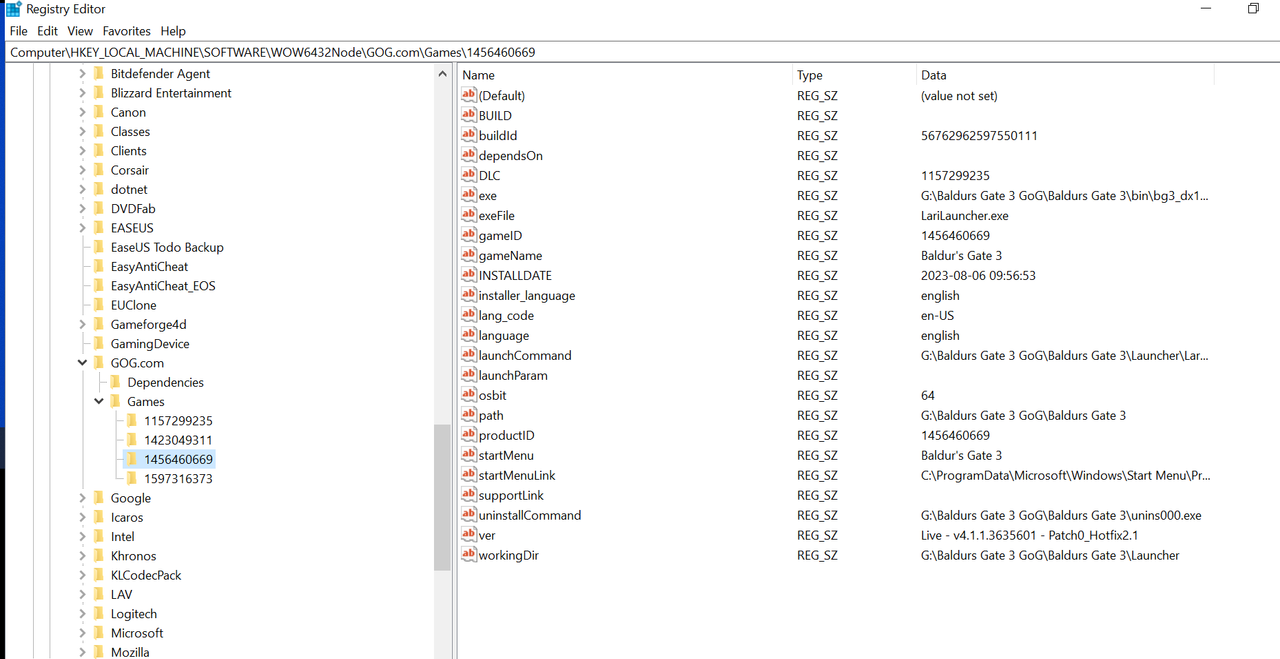Click the data 'LariLauncher.exe'
The width and height of the screenshot is (1280, 659).
(964, 215)
